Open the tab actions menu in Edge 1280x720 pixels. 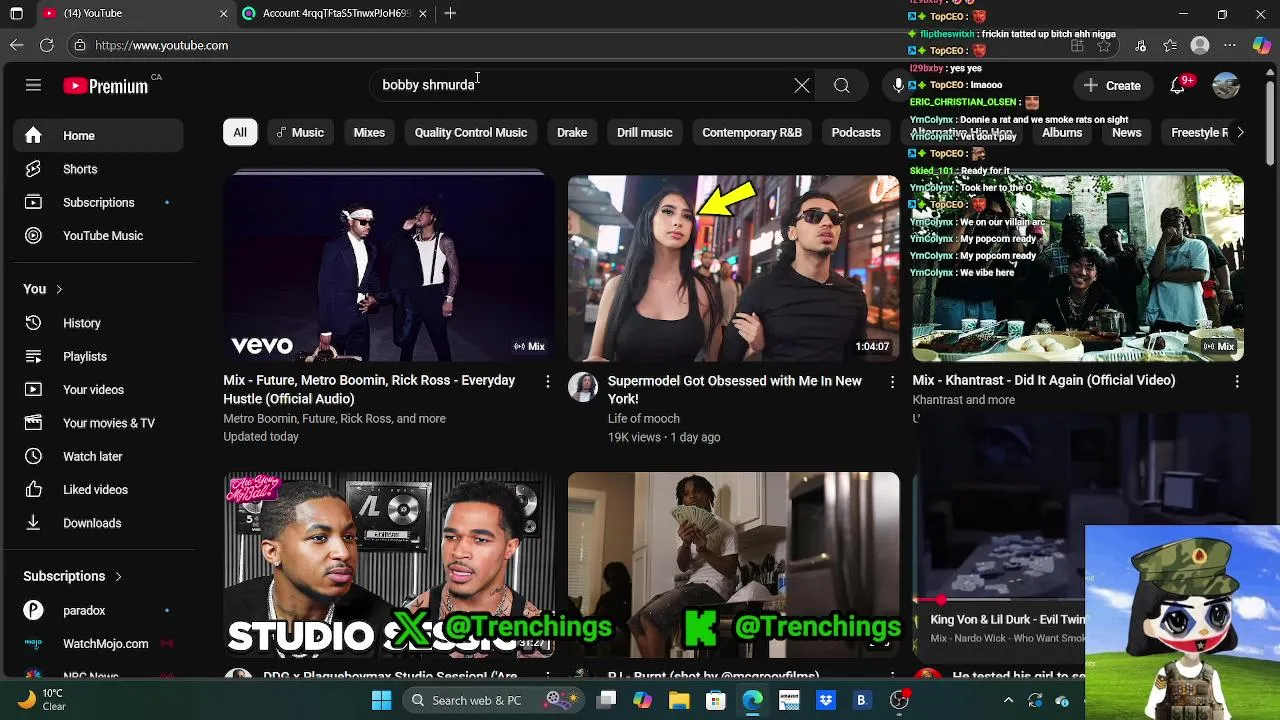17,13
